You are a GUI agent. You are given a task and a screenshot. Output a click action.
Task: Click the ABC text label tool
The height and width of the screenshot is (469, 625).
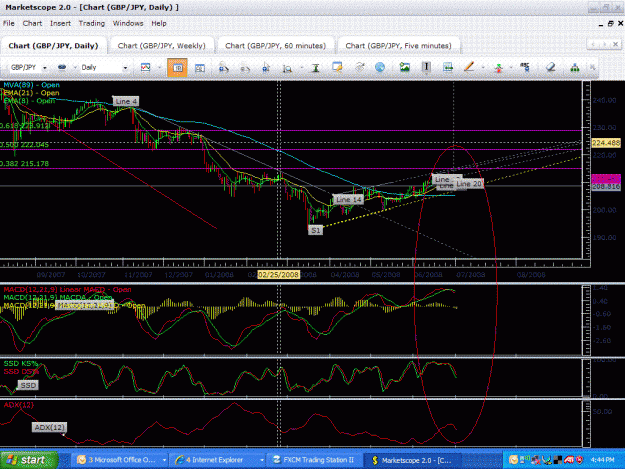click(x=525, y=67)
